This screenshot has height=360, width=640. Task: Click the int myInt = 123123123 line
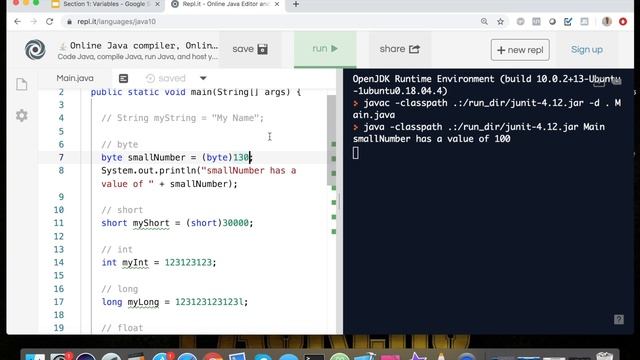159,262
